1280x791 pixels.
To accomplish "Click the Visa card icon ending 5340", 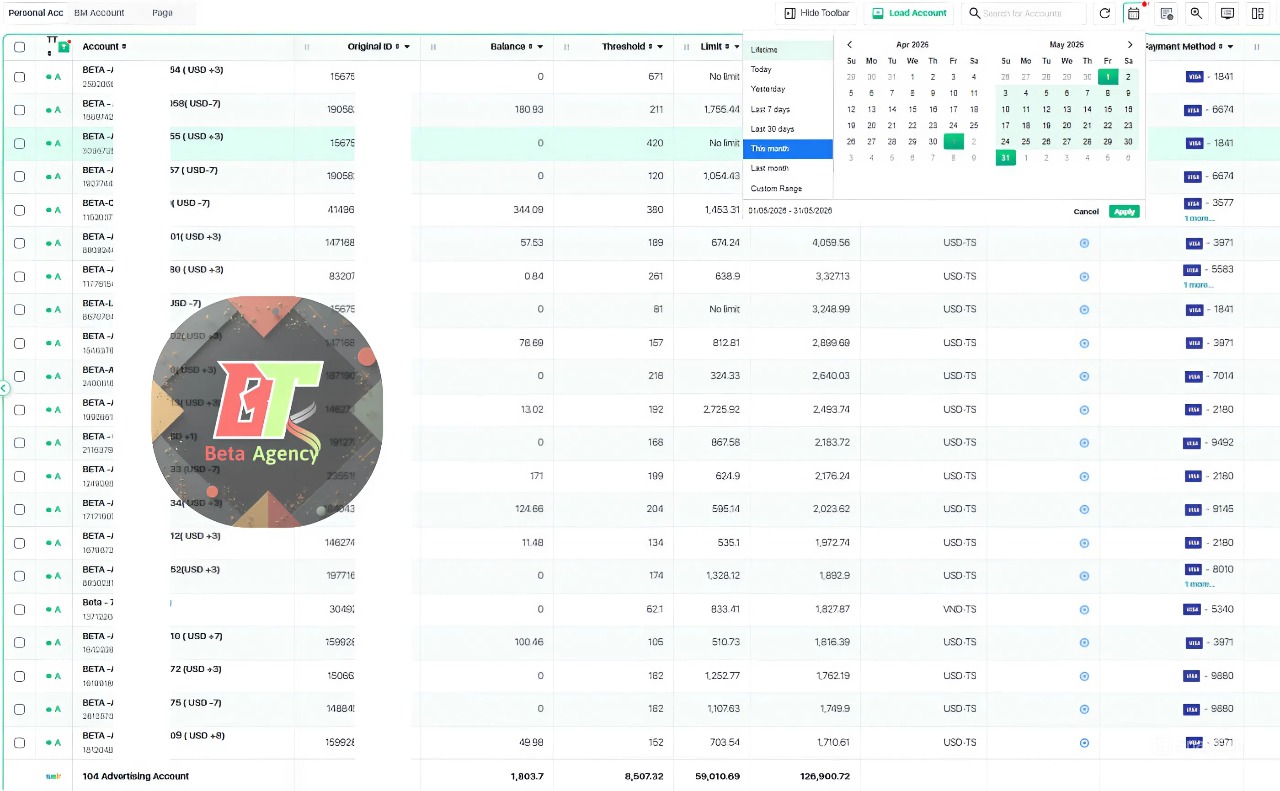I will (x=1193, y=609).
